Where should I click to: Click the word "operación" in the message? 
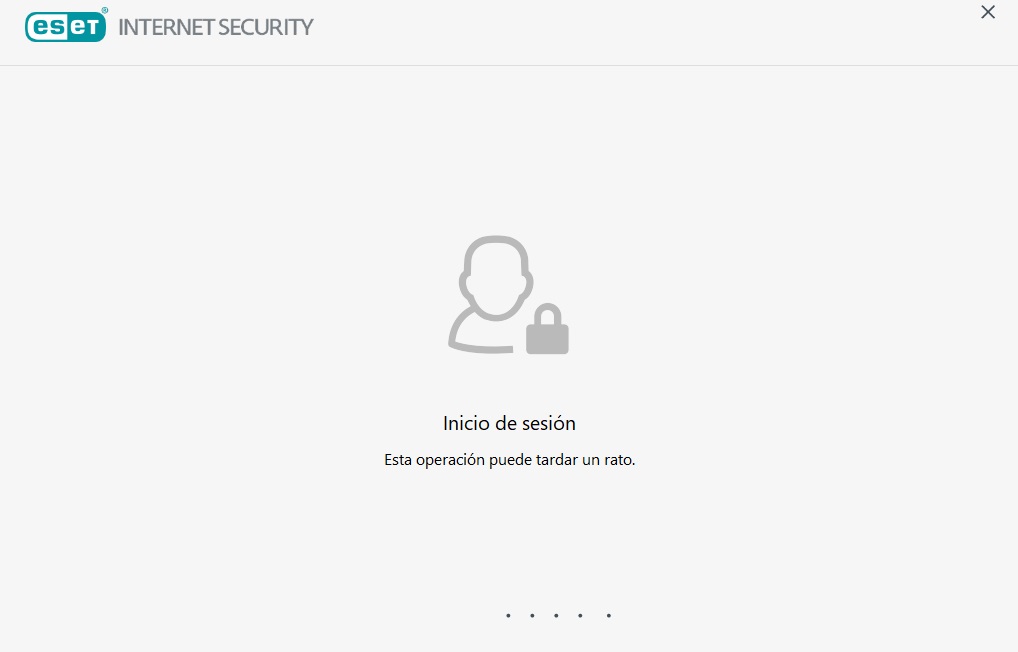tap(450, 460)
